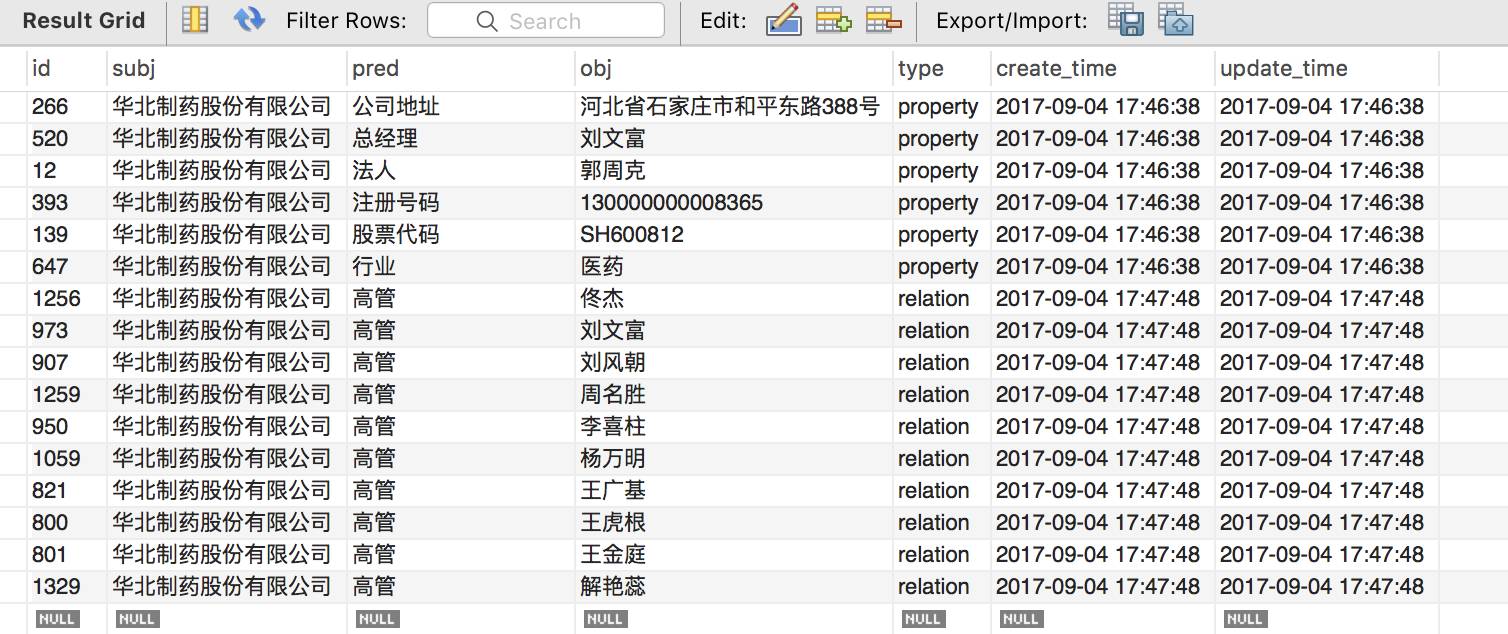This screenshot has width=1508, height=634.
Task: Click the obj cell 李喜柱
Action: (734, 427)
